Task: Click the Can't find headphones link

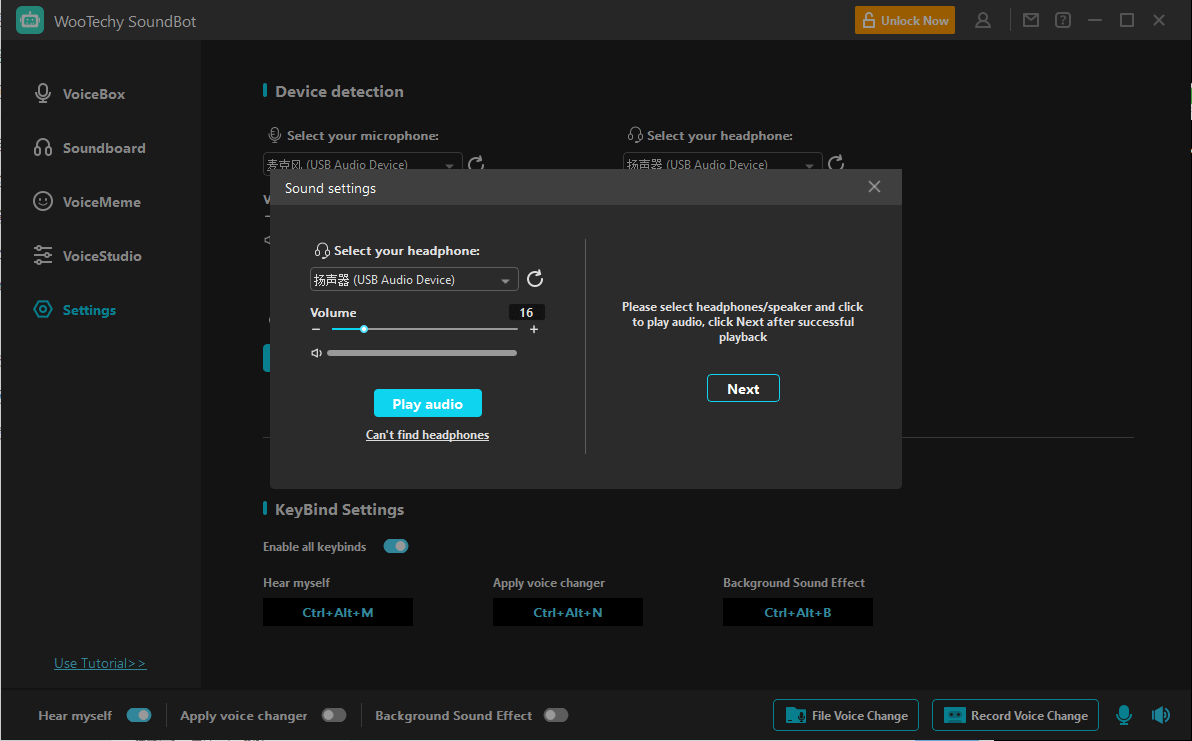Action: pyautogui.click(x=427, y=435)
